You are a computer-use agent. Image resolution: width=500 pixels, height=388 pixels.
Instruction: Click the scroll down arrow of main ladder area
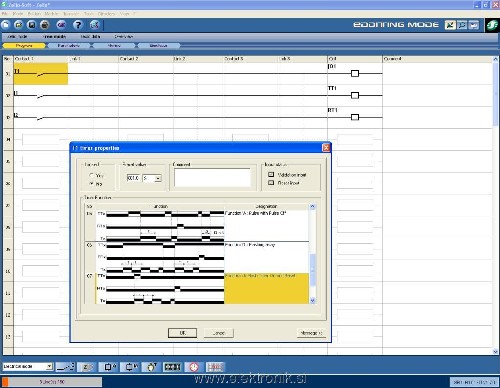[495, 351]
